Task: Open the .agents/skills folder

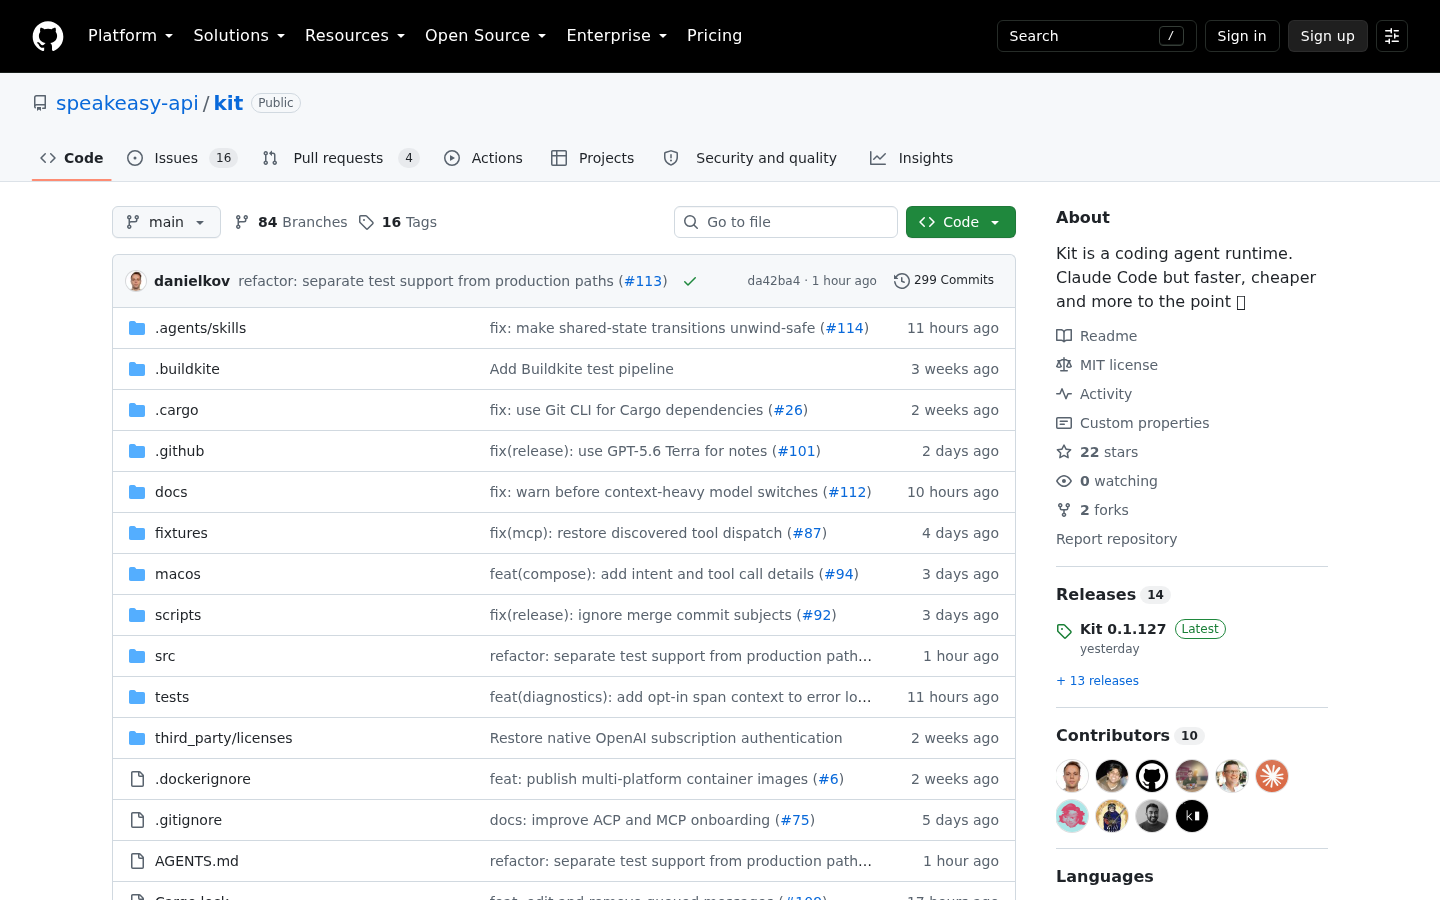Action: coord(200,328)
